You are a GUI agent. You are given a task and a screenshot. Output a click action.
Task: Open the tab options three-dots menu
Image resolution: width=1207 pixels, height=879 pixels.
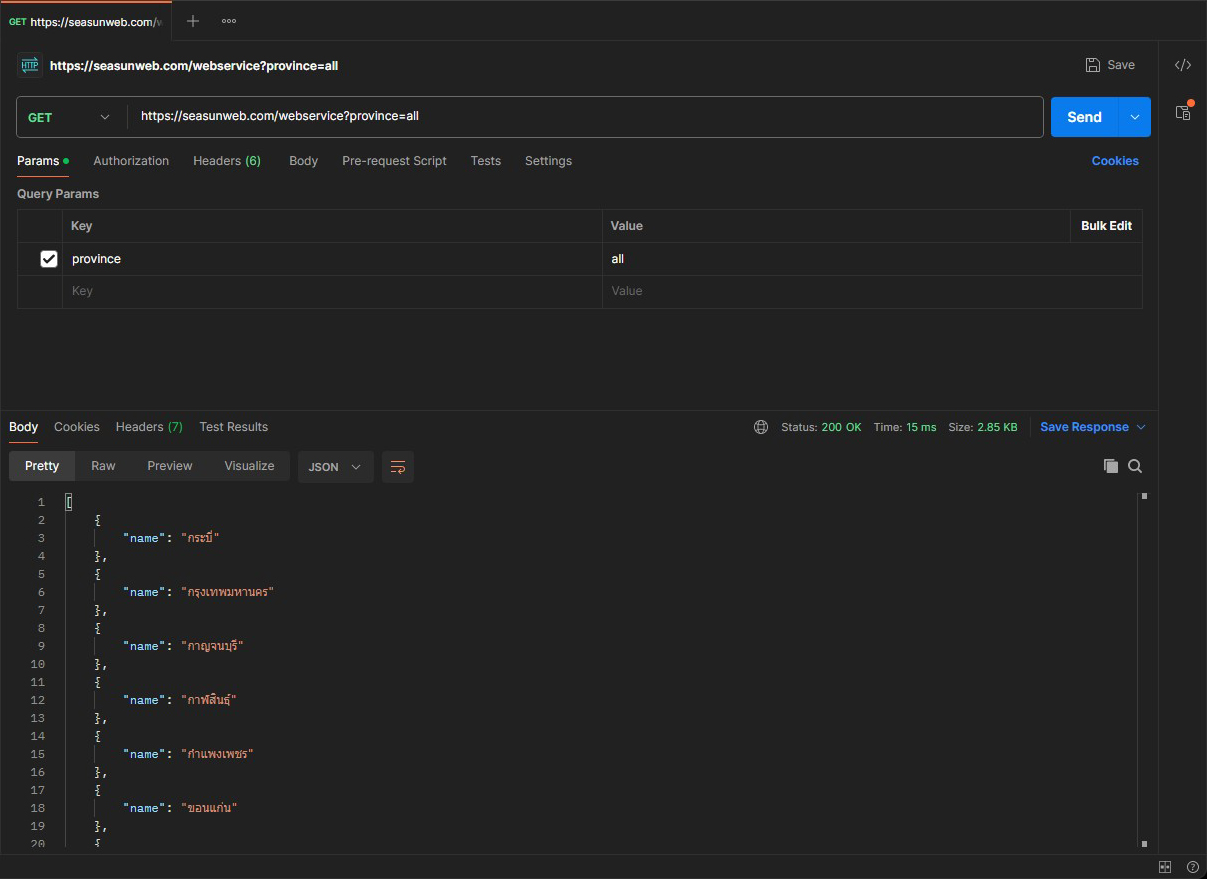[229, 21]
